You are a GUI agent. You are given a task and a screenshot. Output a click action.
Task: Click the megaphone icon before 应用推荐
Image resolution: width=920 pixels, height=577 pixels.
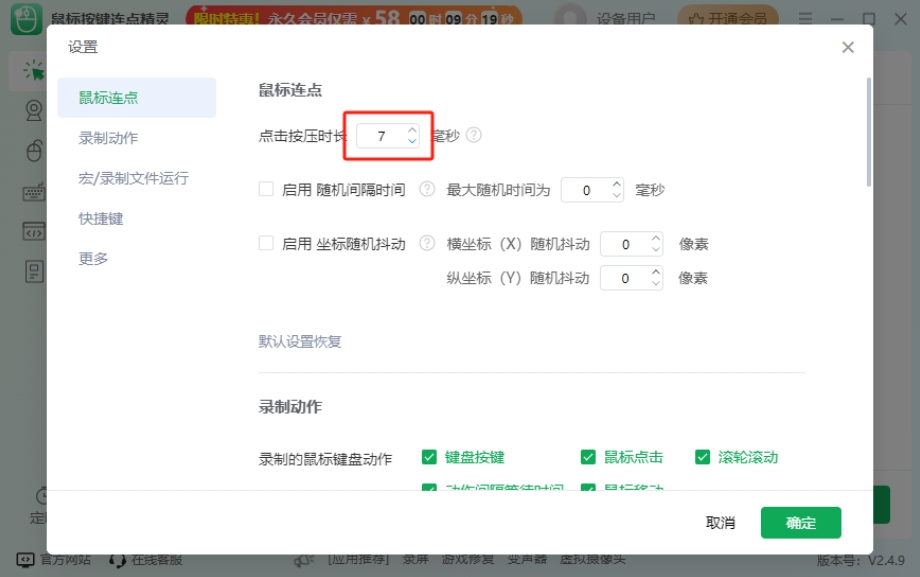coord(304,561)
